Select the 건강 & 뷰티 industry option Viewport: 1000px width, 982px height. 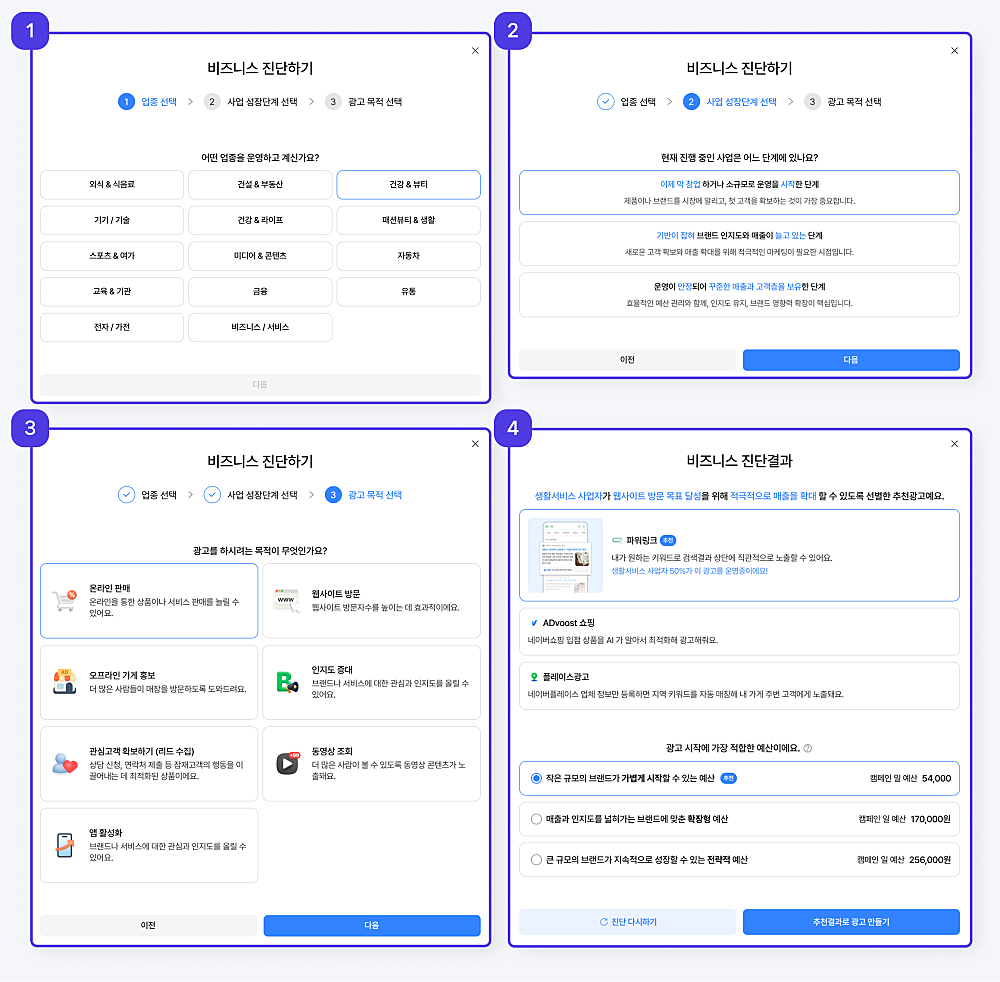(408, 185)
